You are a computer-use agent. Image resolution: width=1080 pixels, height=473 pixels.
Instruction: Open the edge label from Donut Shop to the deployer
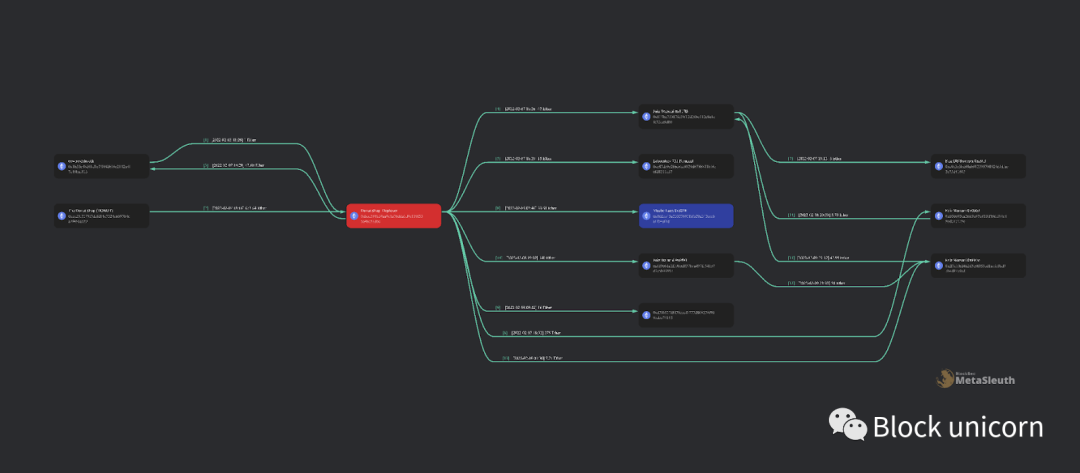coord(235,207)
